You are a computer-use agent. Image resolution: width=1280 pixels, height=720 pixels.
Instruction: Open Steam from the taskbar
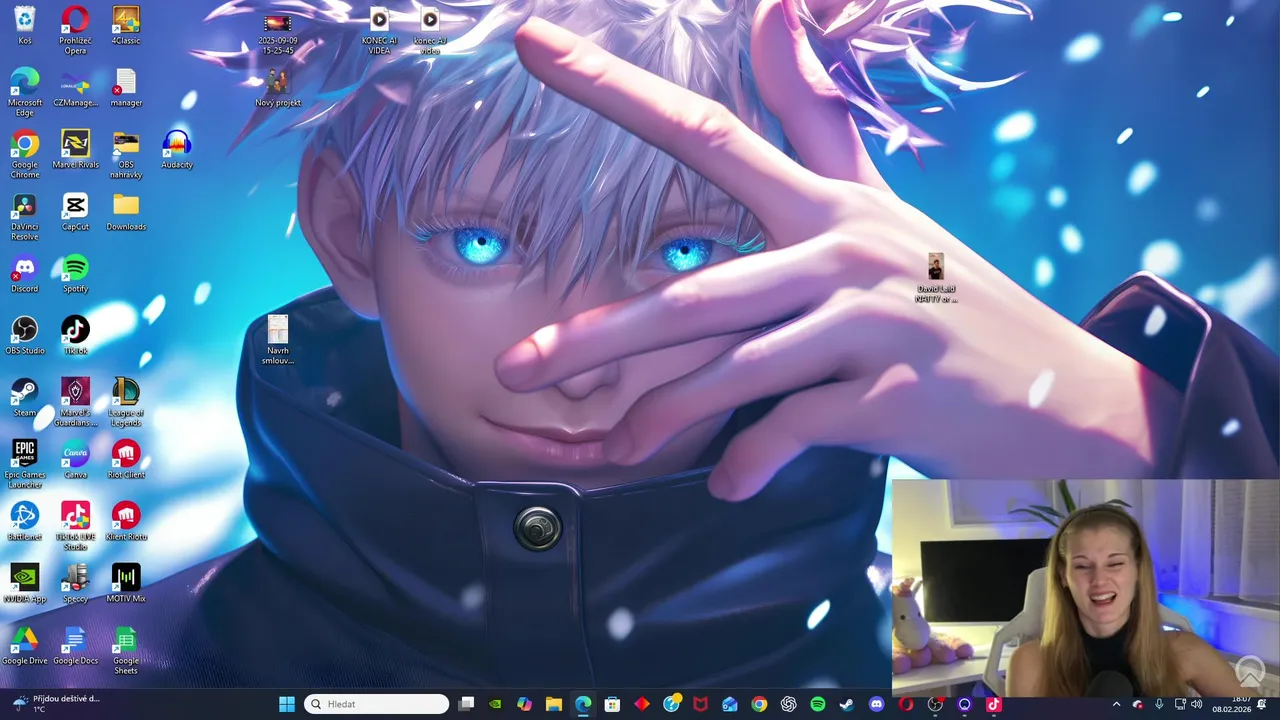tap(847, 704)
